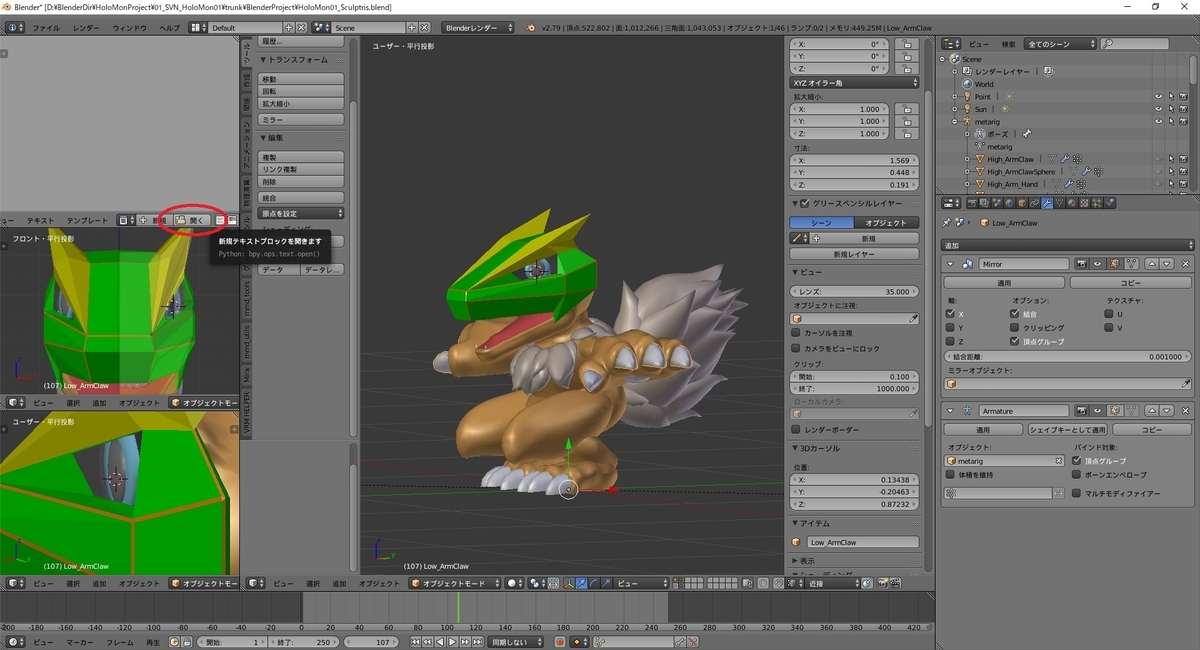Viewport: 1200px width, 650px height.
Task: Collapse the Mirror modifier panel triangle
Action: (950, 264)
